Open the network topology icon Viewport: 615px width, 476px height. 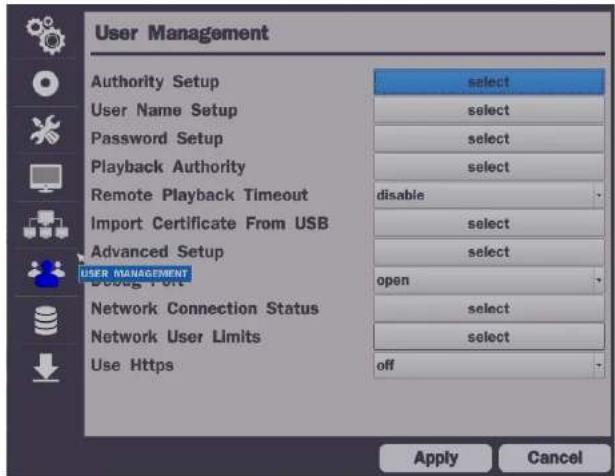click(46, 224)
